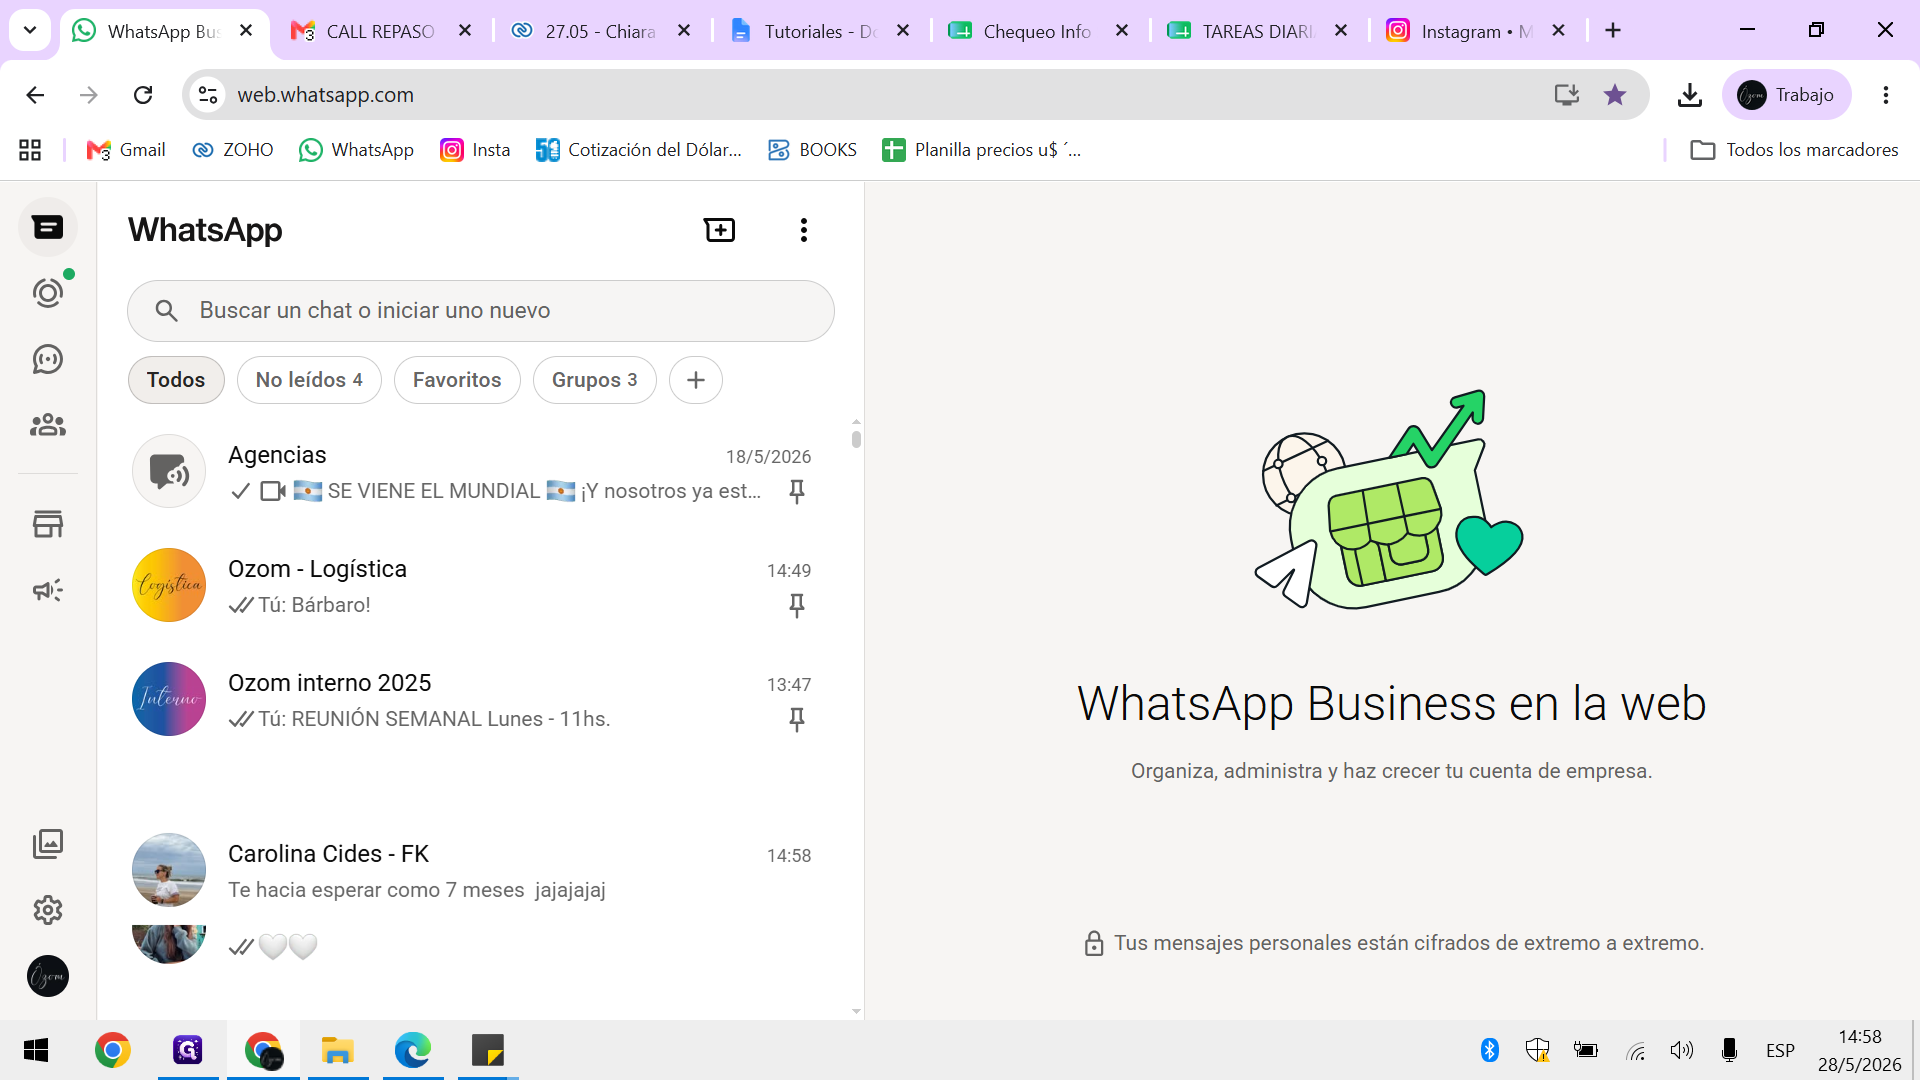Image resolution: width=1920 pixels, height=1080 pixels.
Task: Open the tab search dropdown arrow
Action: [x=30, y=31]
